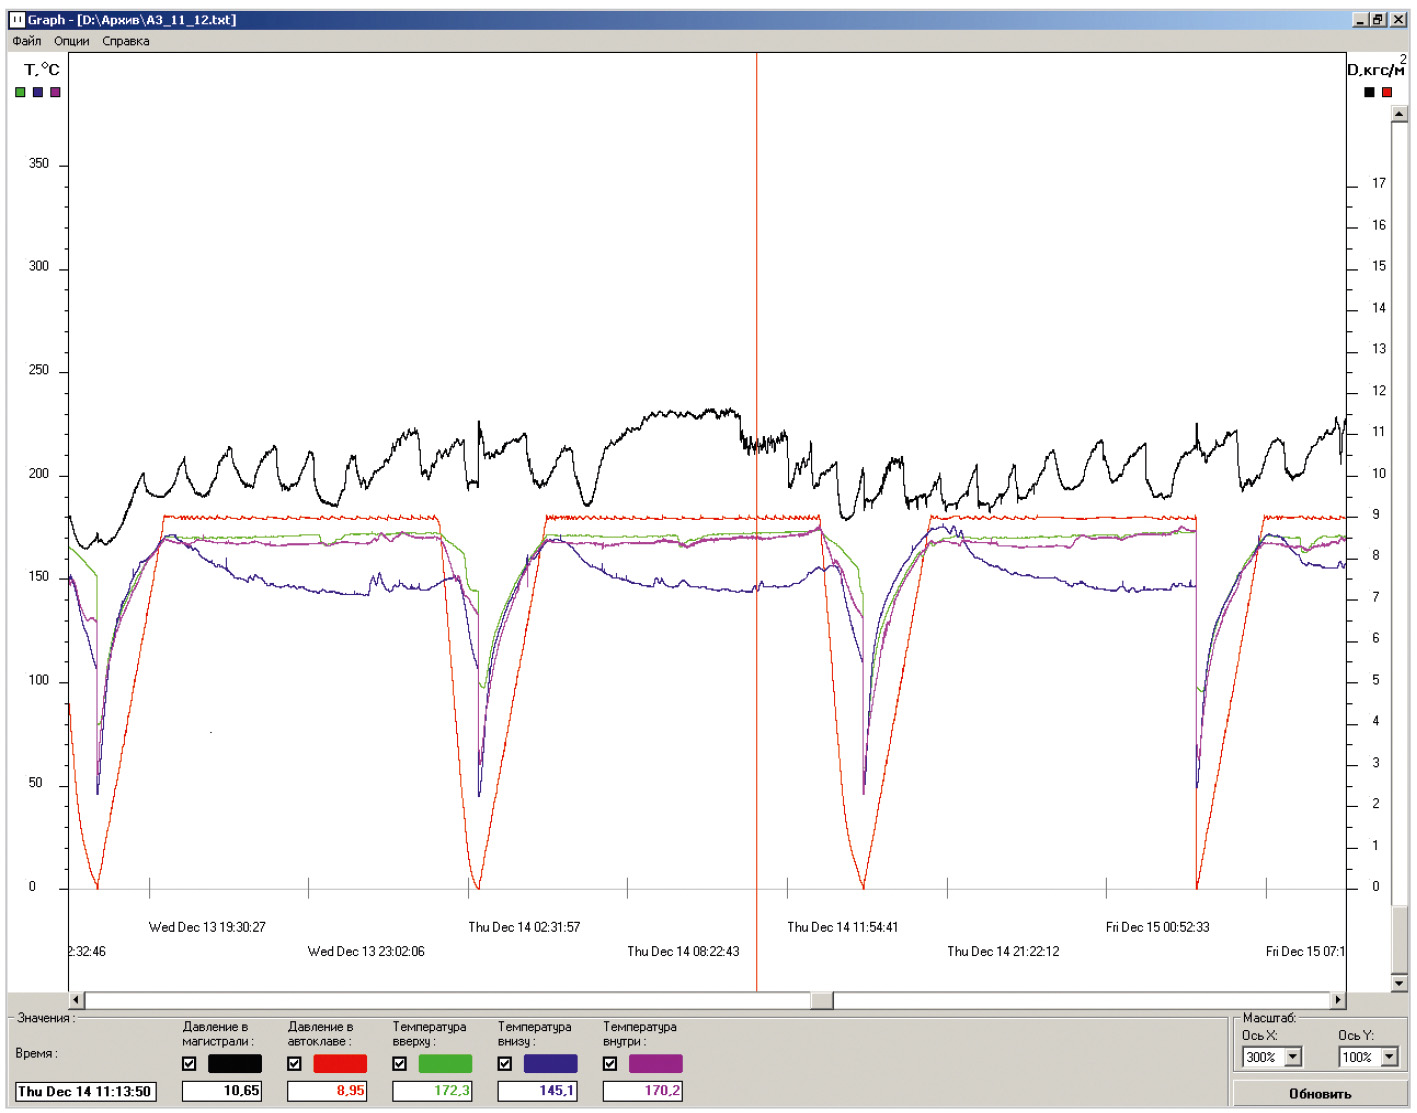Click the Wed Dec 13 19:30:27 time label
The height and width of the screenshot is (1113, 1417).
coord(207,927)
